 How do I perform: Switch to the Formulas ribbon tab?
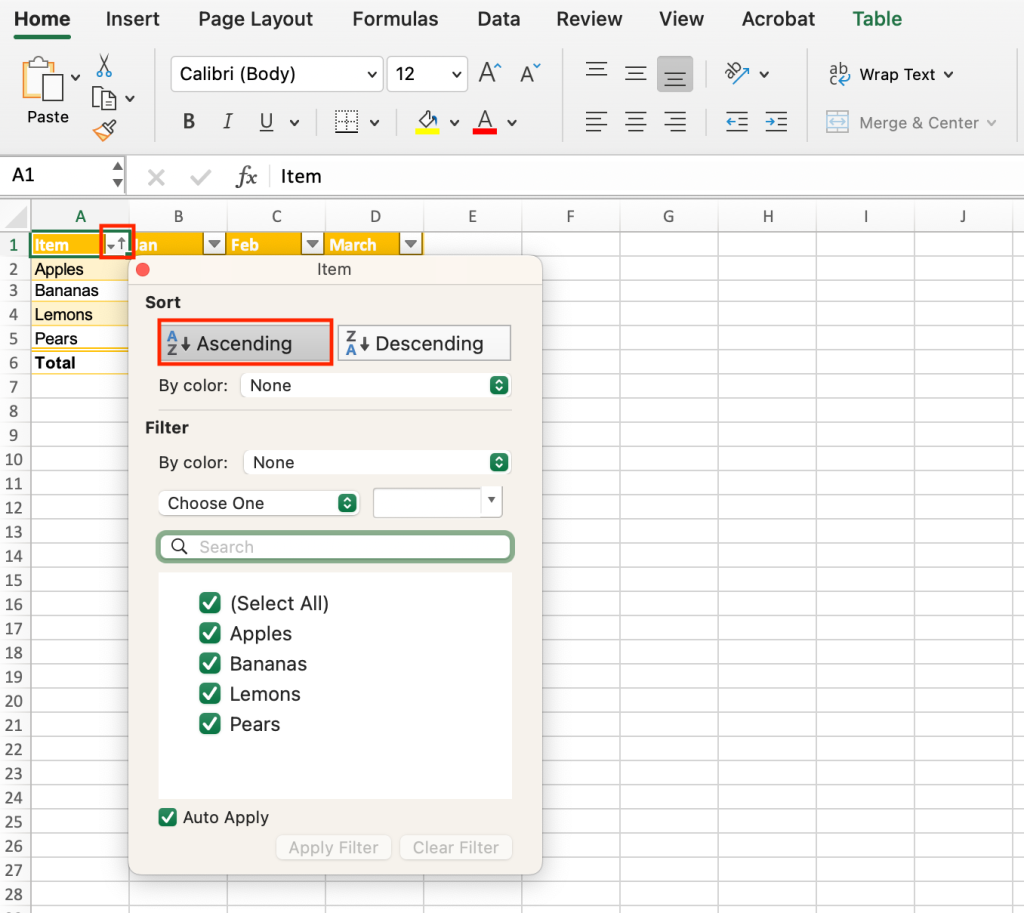coord(395,18)
